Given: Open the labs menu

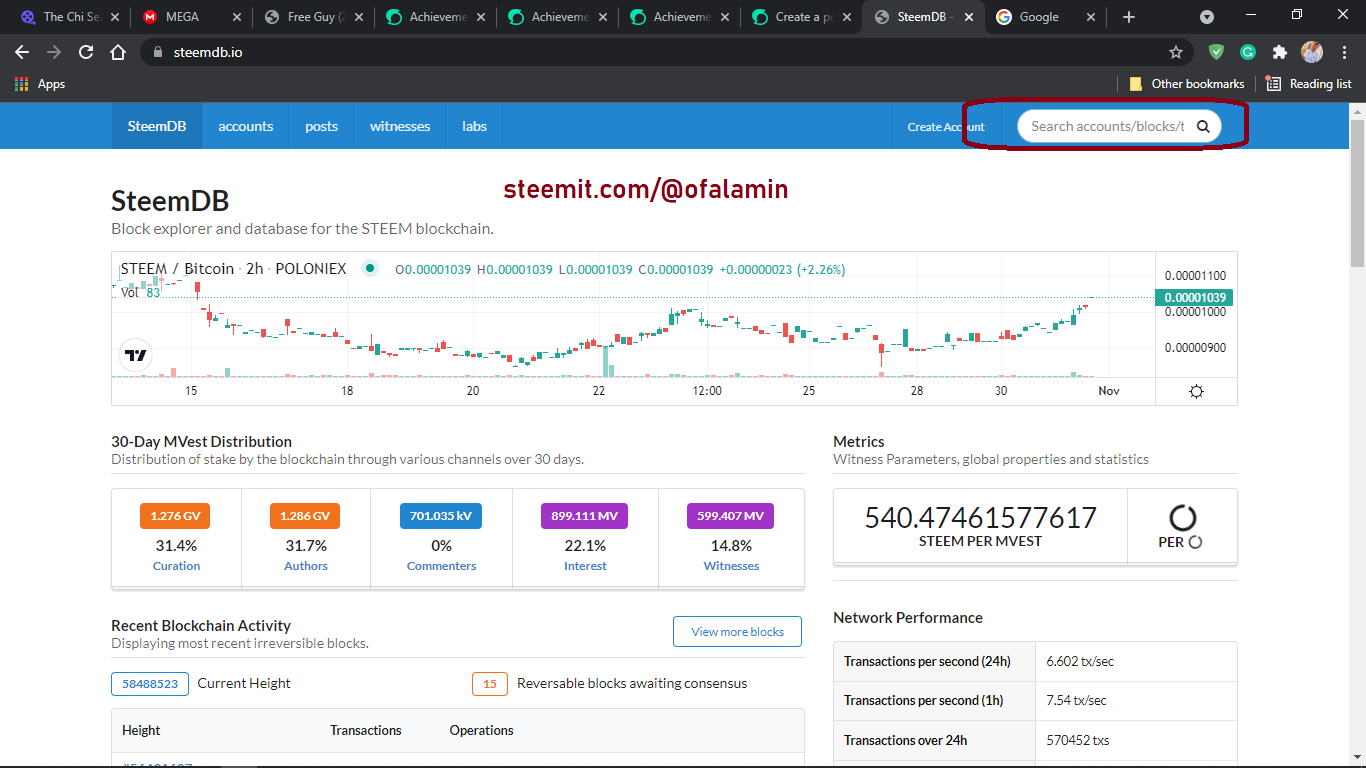Looking at the screenshot, I should pos(474,126).
